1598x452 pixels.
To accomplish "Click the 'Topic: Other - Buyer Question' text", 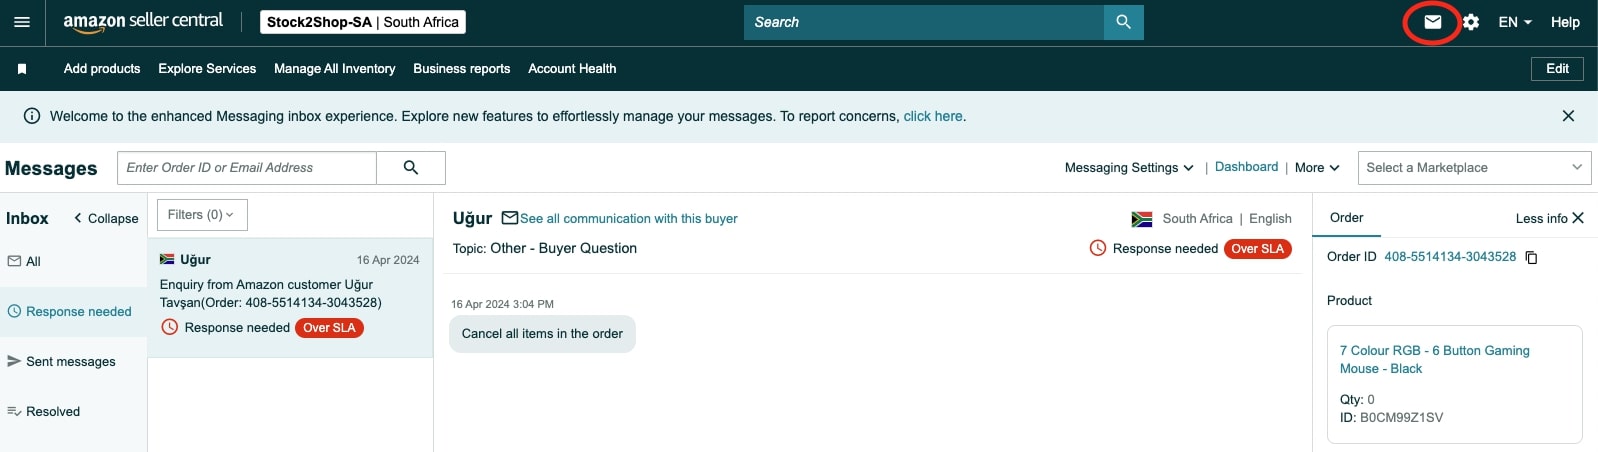I will click(545, 248).
